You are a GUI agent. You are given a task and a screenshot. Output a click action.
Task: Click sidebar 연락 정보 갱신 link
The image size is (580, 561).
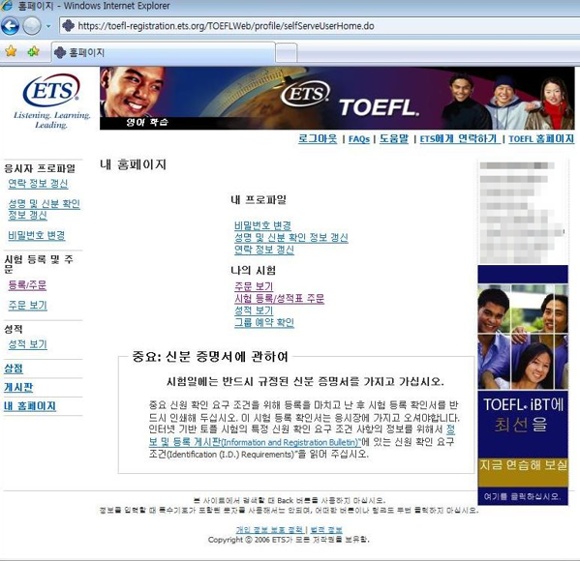coord(38,183)
